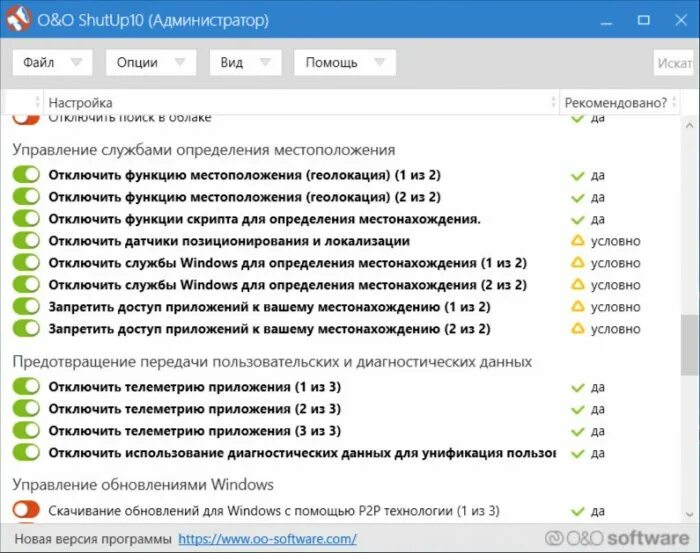Click the scrollbar down arrow
Viewport: 700px width, 553px height.
pos(689,514)
